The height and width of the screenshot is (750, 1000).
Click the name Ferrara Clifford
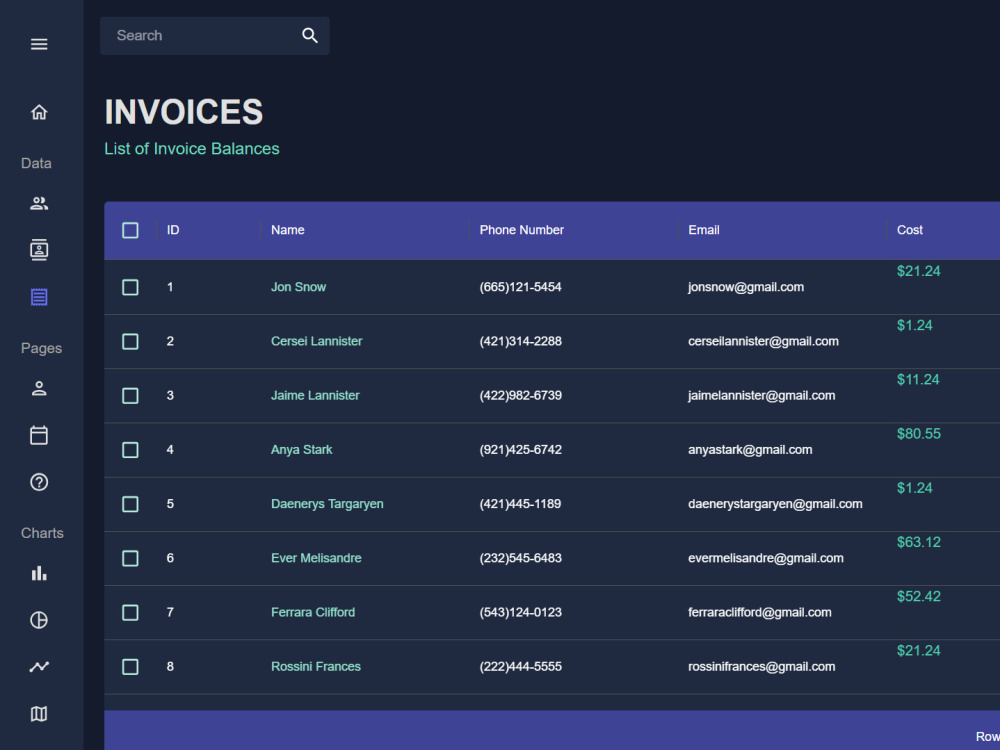point(313,612)
